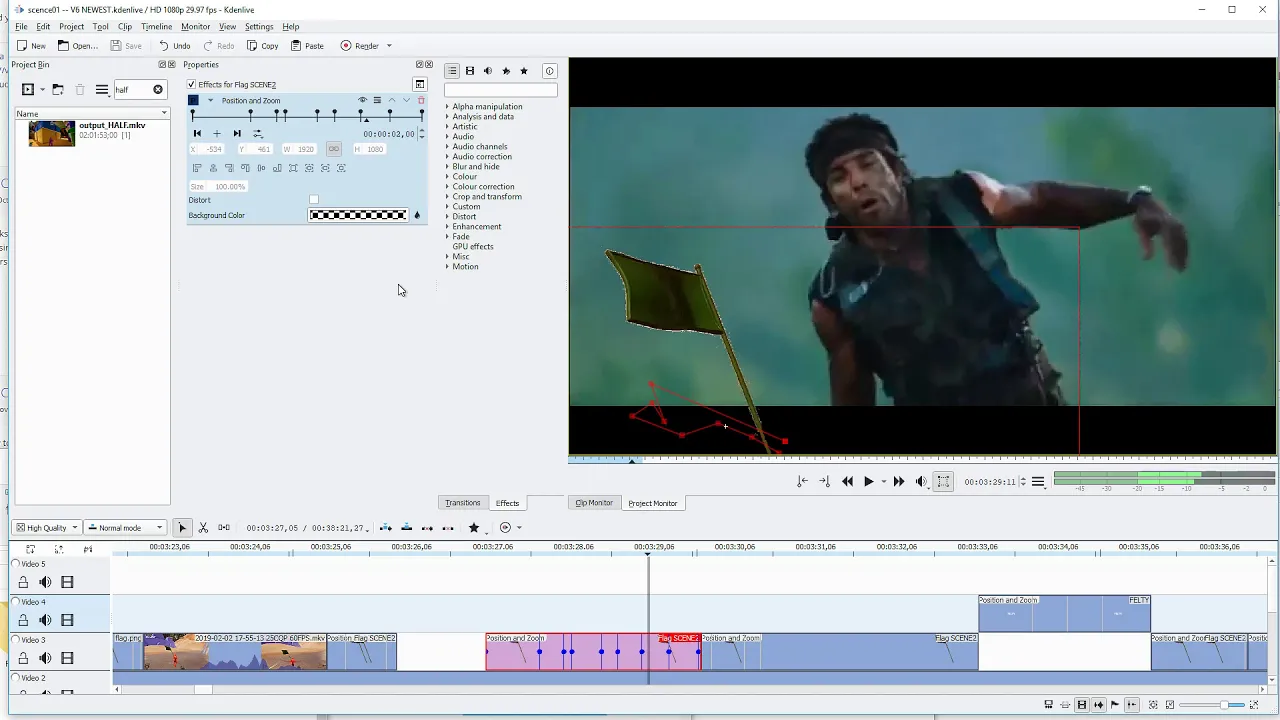Collapse the Position and Zoom effect
This screenshot has height=720, width=1280.
pyautogui.click(x=210, y=100)
